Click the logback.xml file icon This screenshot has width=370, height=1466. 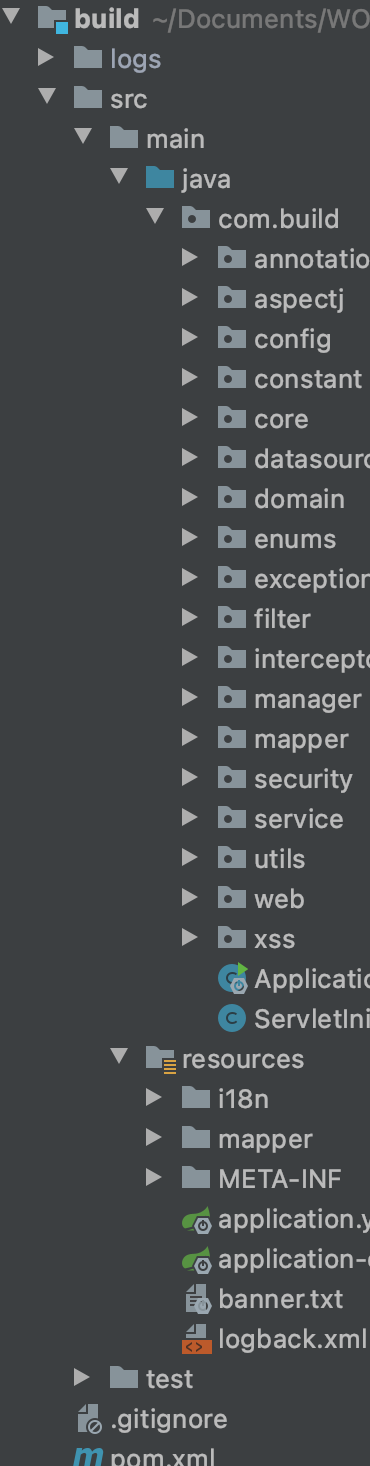(197, 1339)
